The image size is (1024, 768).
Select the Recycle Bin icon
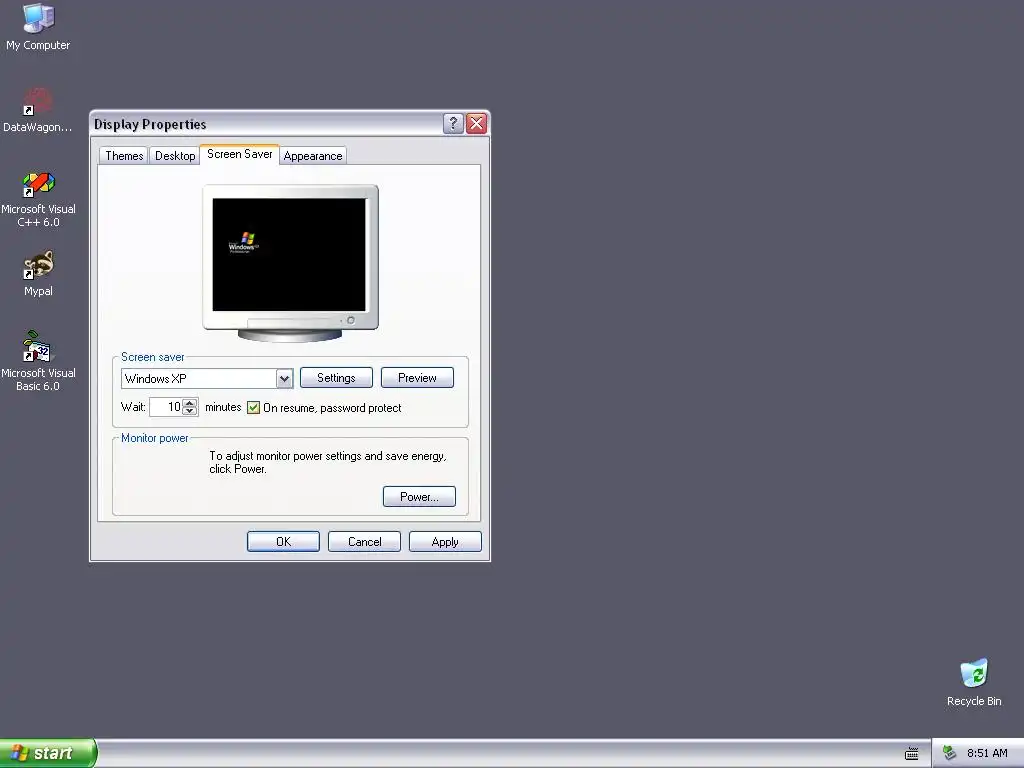click(974, 682)
